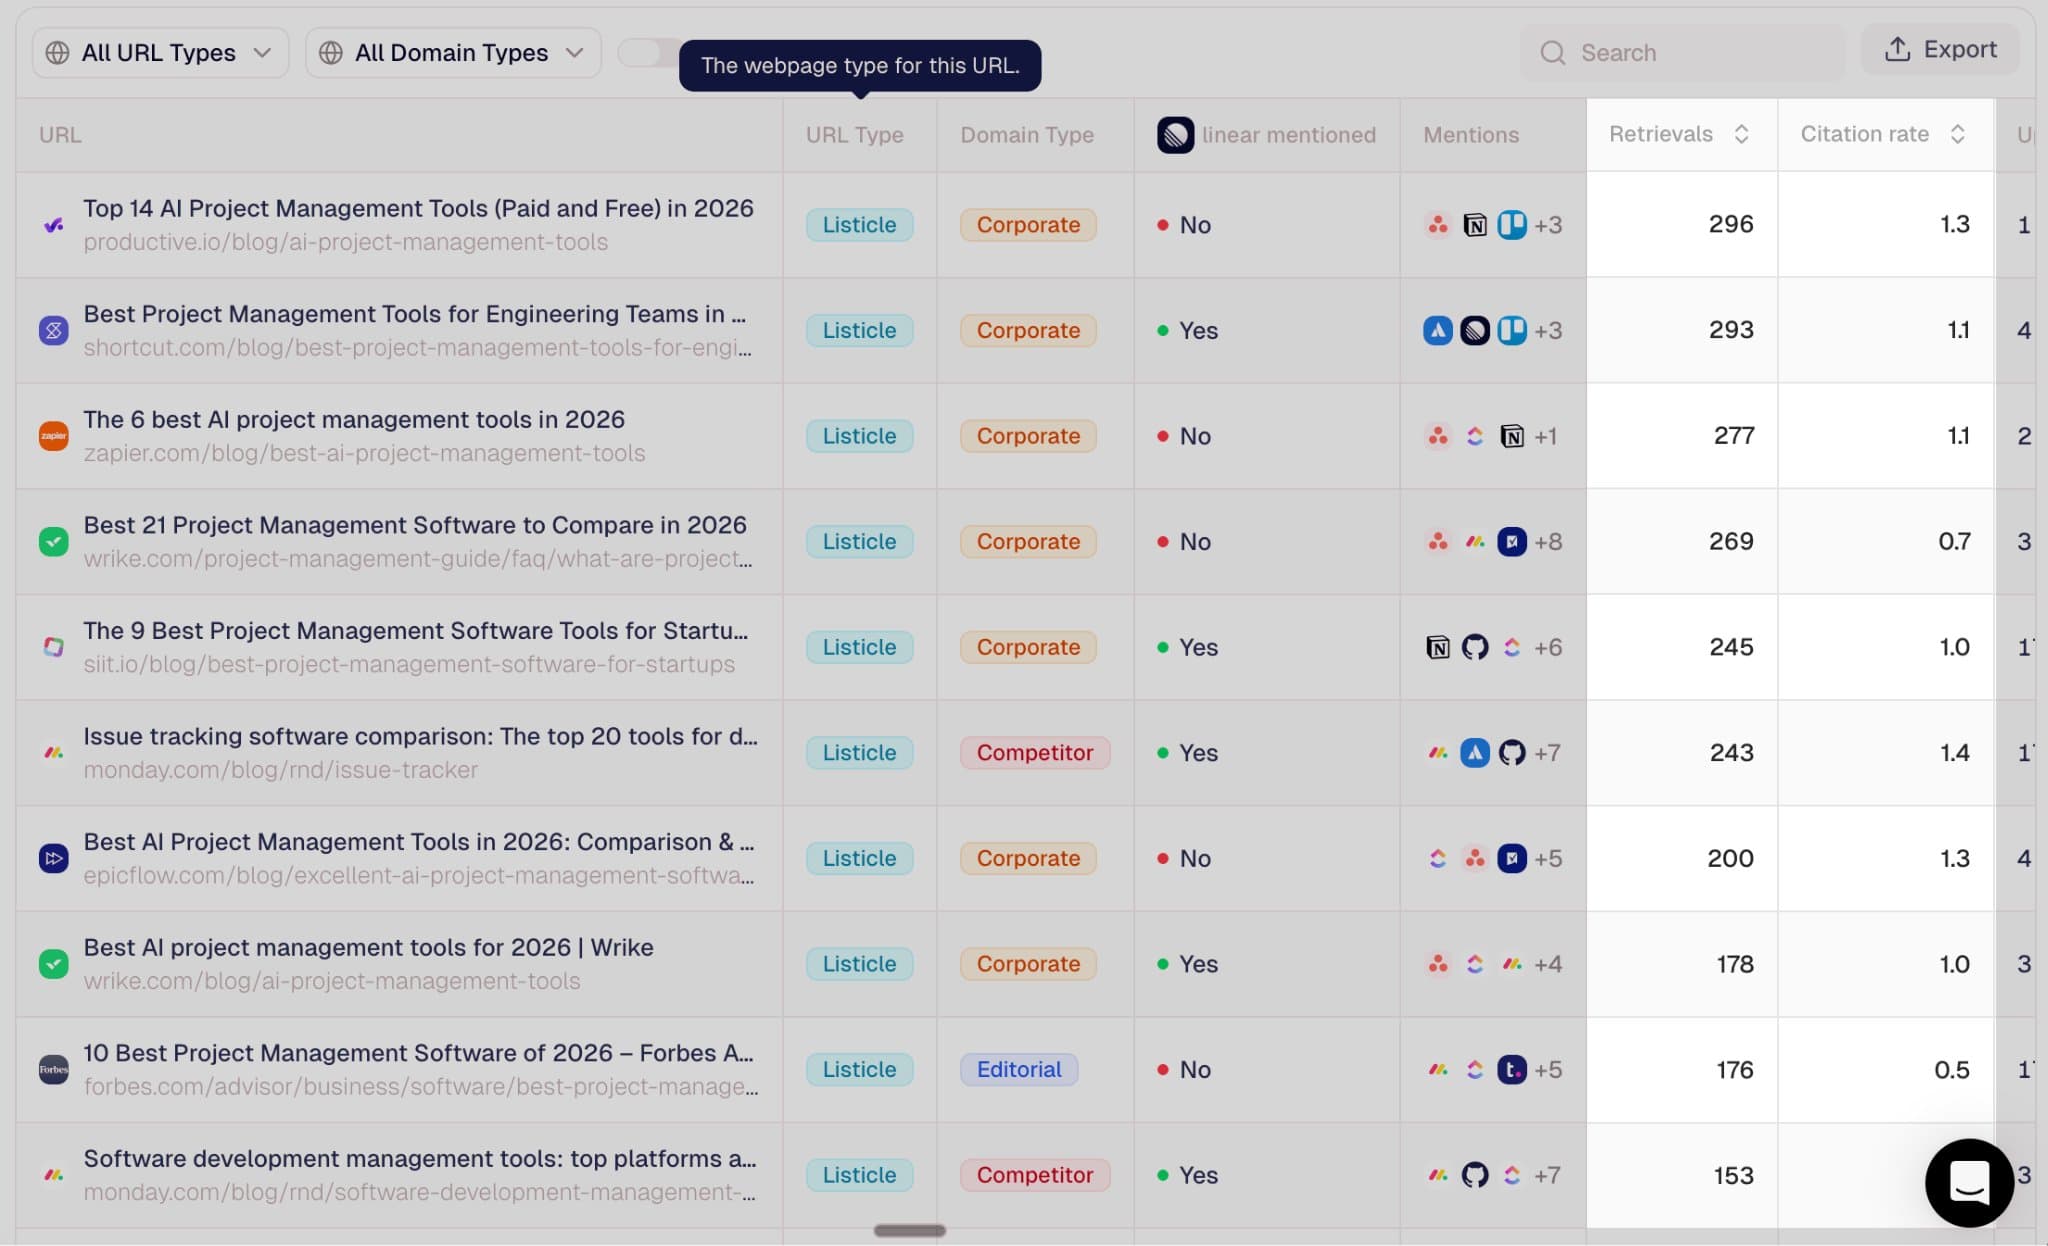Image resolution: width=2048 pixels, height=1246 pixels.
Task: Click the upload icon in Export button
Action: (x=1897, y=49)
